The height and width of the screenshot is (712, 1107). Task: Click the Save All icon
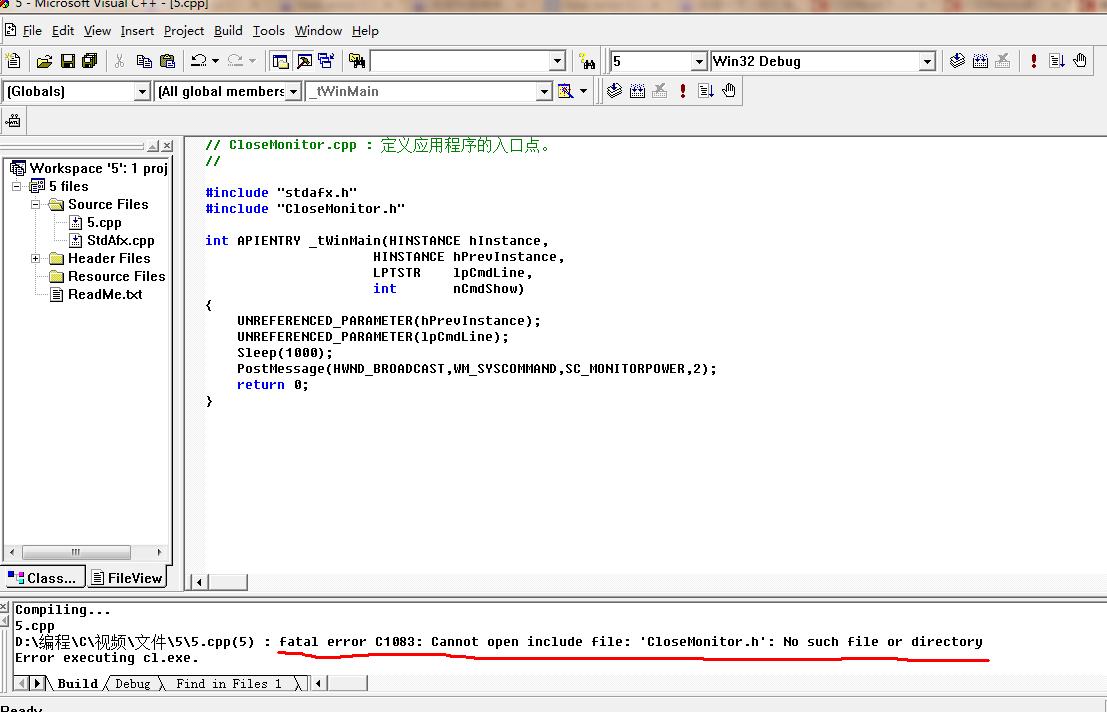coord(90,61)
